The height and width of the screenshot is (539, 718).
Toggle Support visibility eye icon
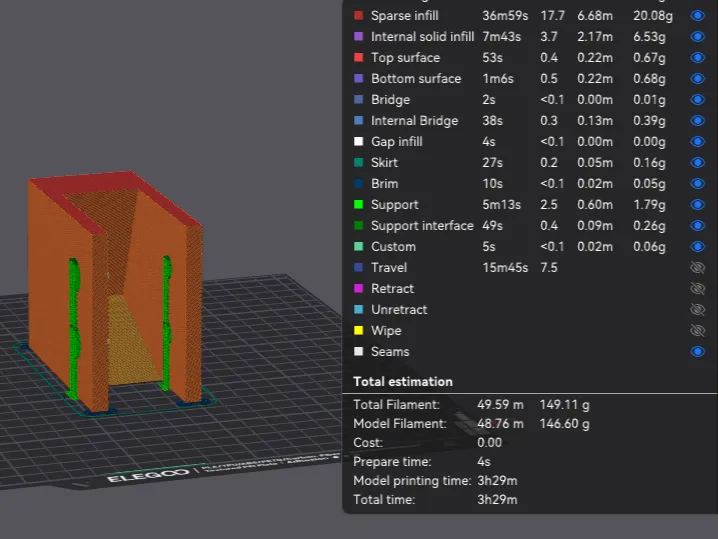point(697,205)
